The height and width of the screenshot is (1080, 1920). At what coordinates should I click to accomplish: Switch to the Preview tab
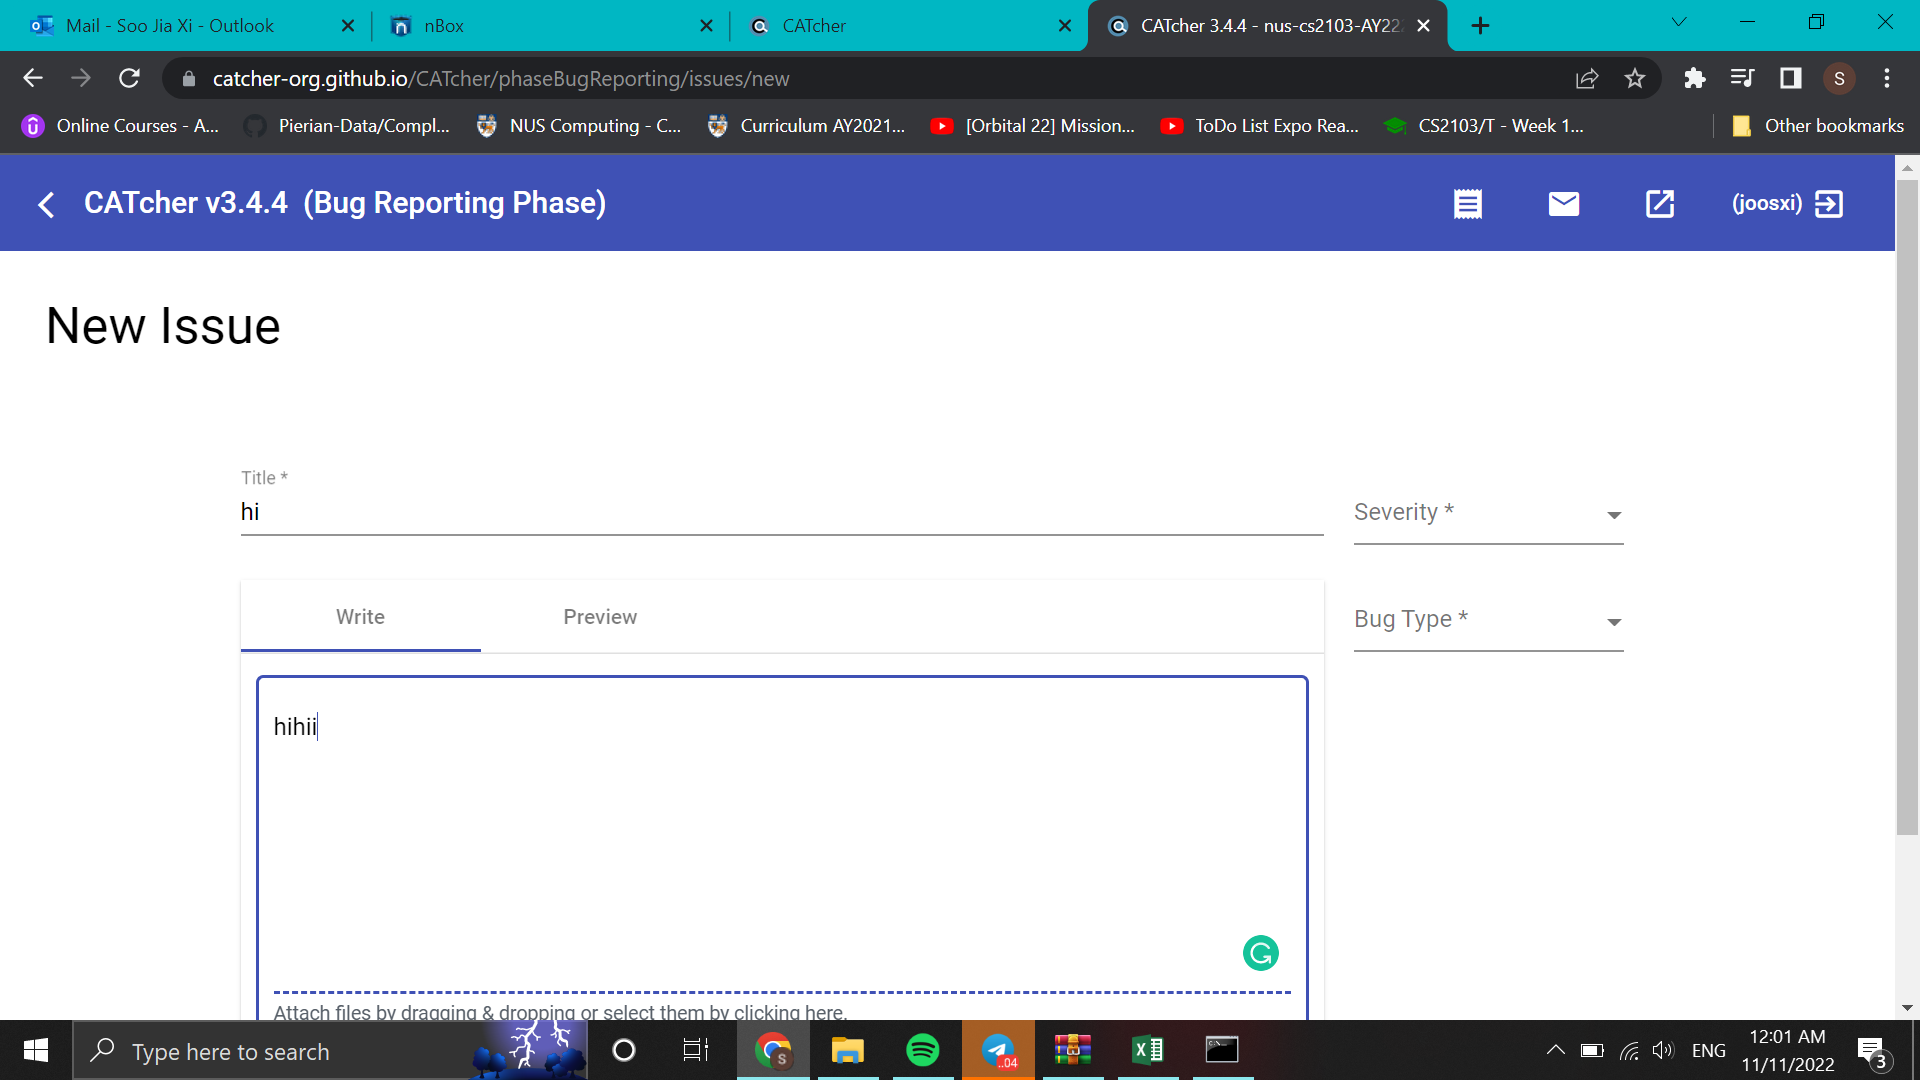(x=600, y=617)
